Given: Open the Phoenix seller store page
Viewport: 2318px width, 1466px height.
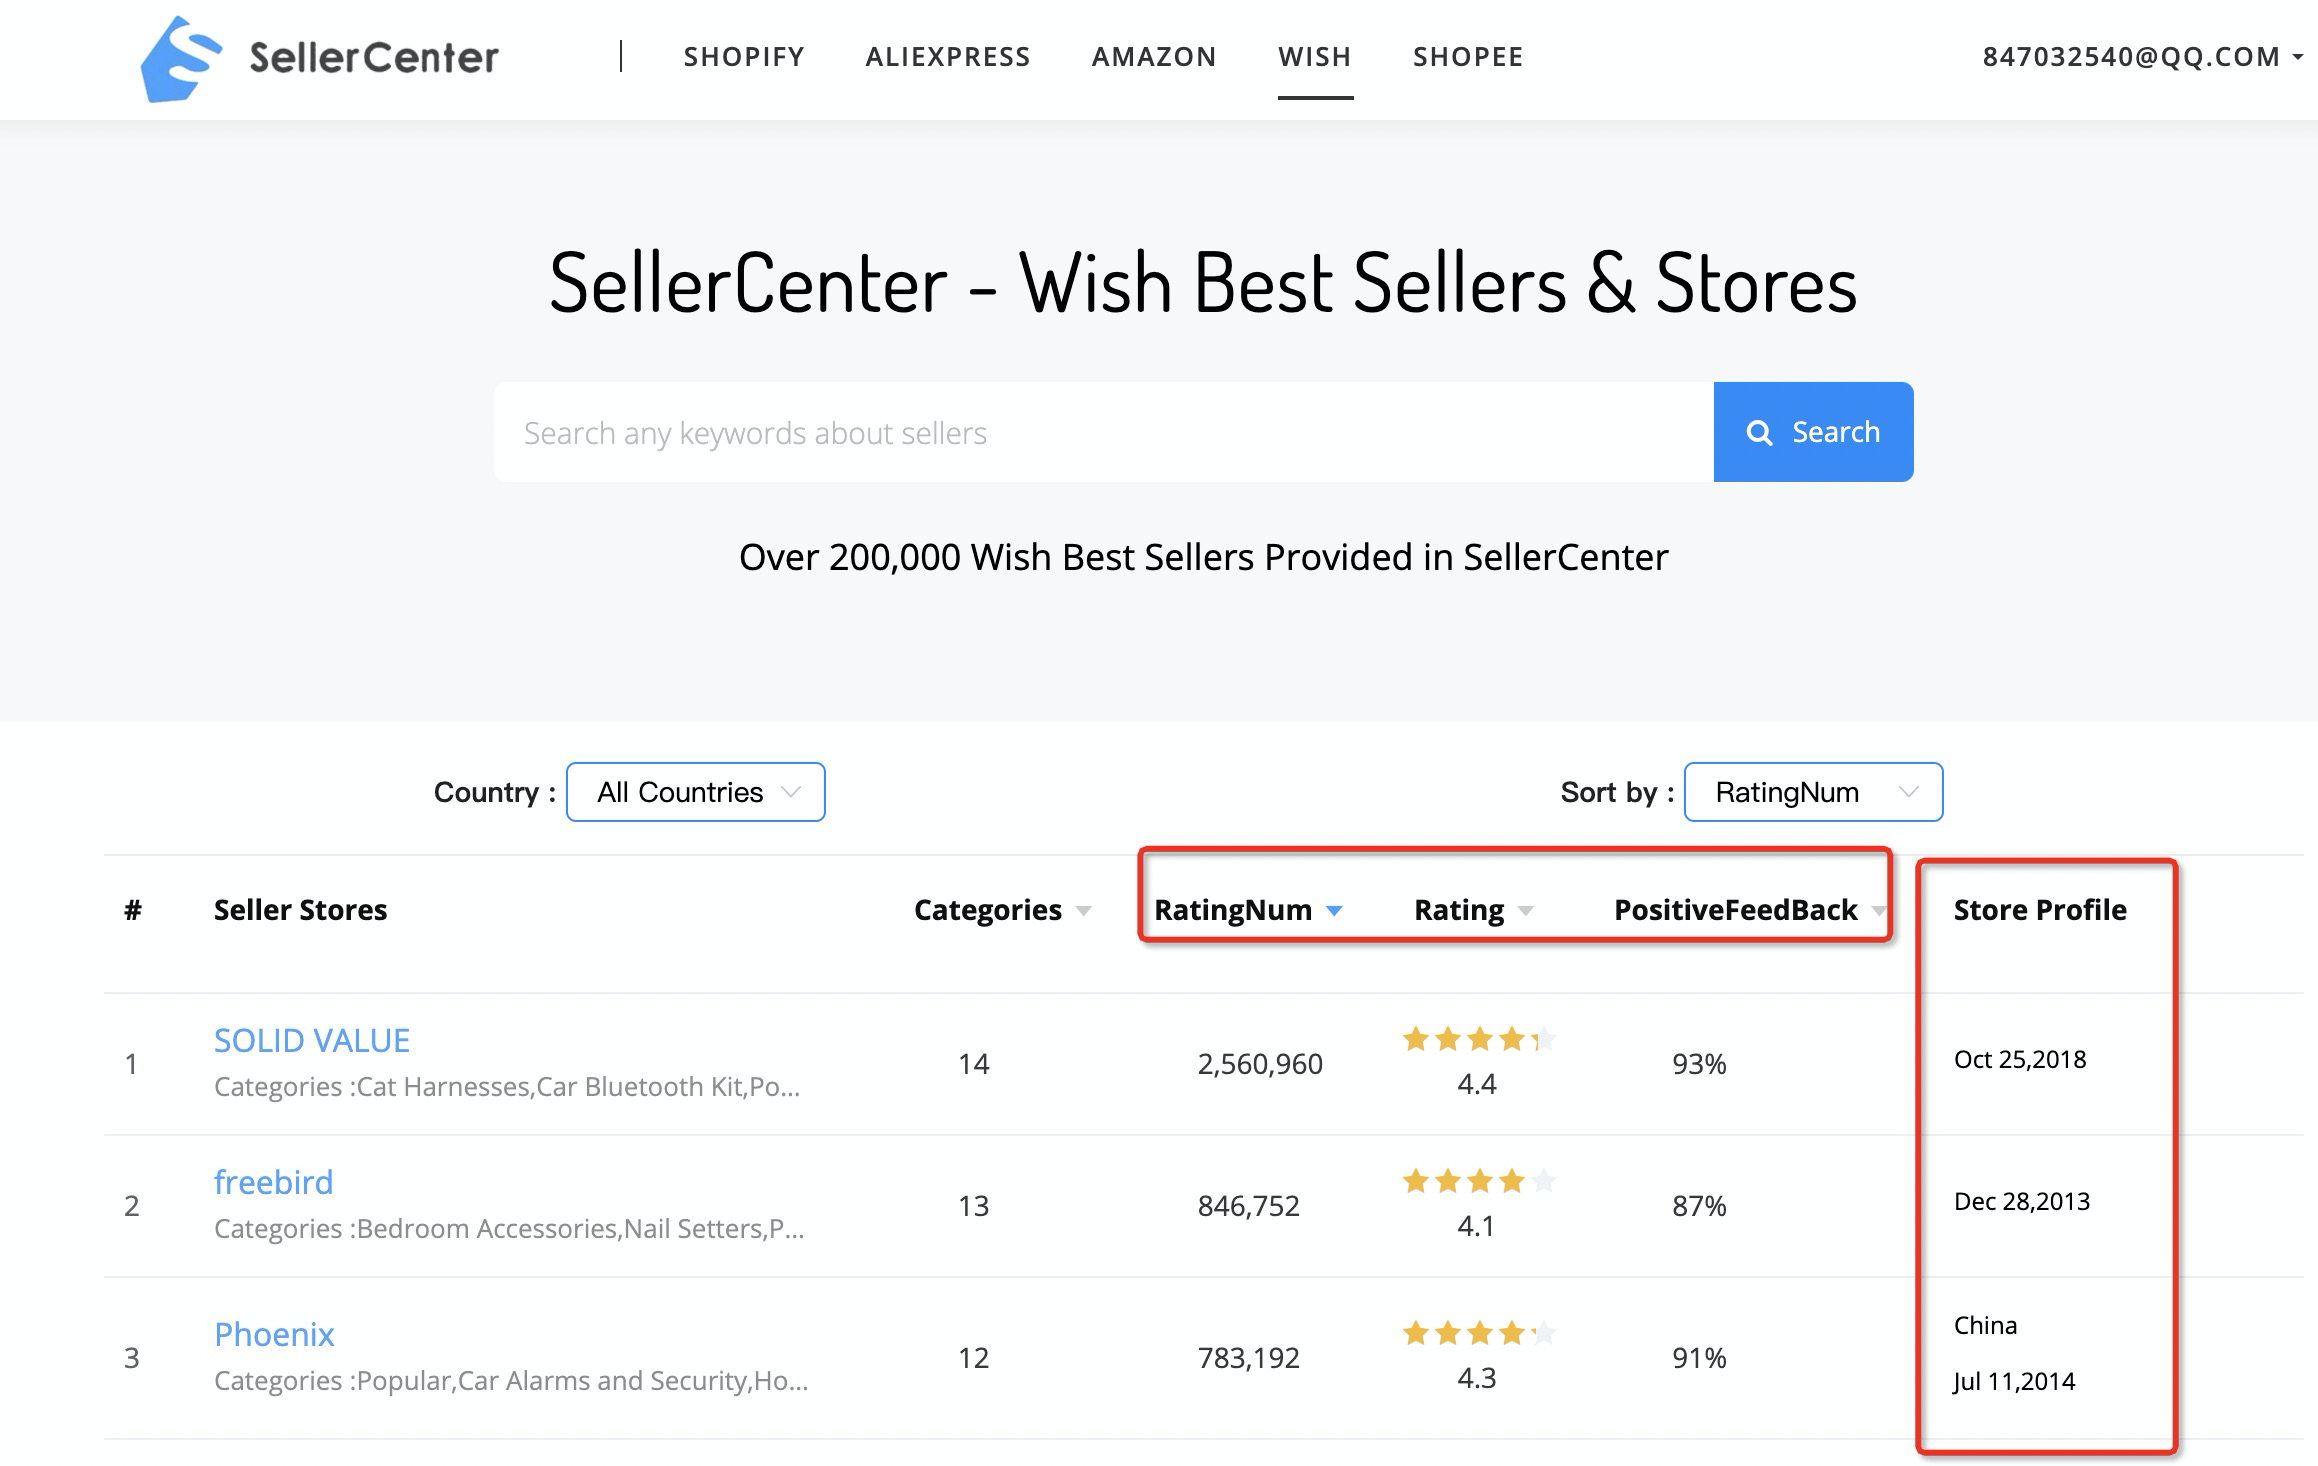Looking at the screenshot, I should [274, 1335].
